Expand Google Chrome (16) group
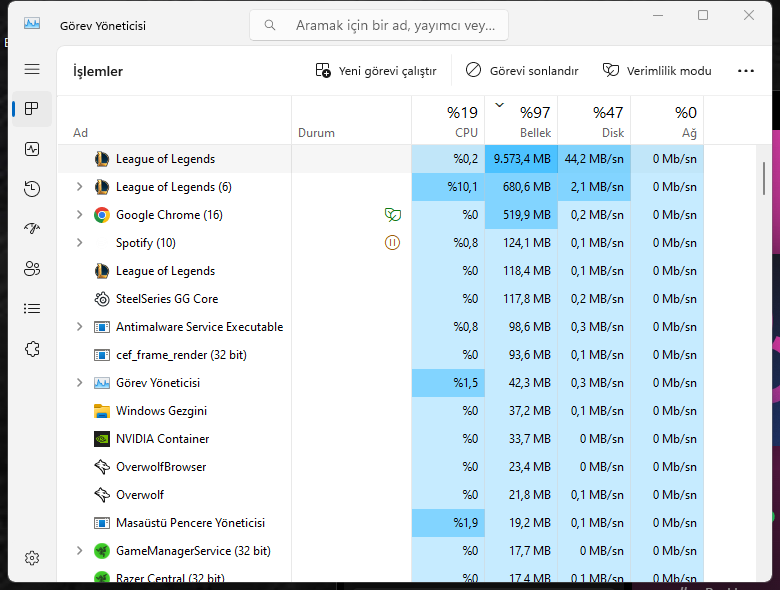780x590 pixels. click(x=80, y=214)
